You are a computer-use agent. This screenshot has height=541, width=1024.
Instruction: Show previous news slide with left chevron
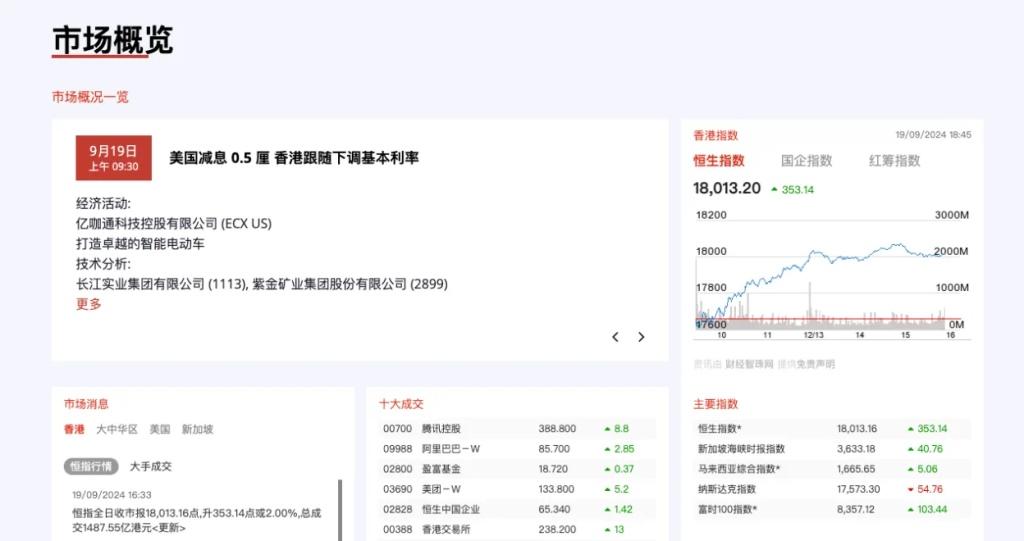(x=615, y=337)
